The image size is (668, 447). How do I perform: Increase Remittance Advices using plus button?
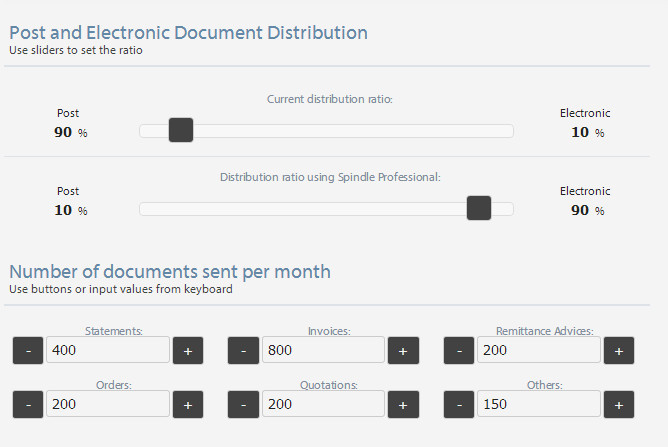point(619,350)
